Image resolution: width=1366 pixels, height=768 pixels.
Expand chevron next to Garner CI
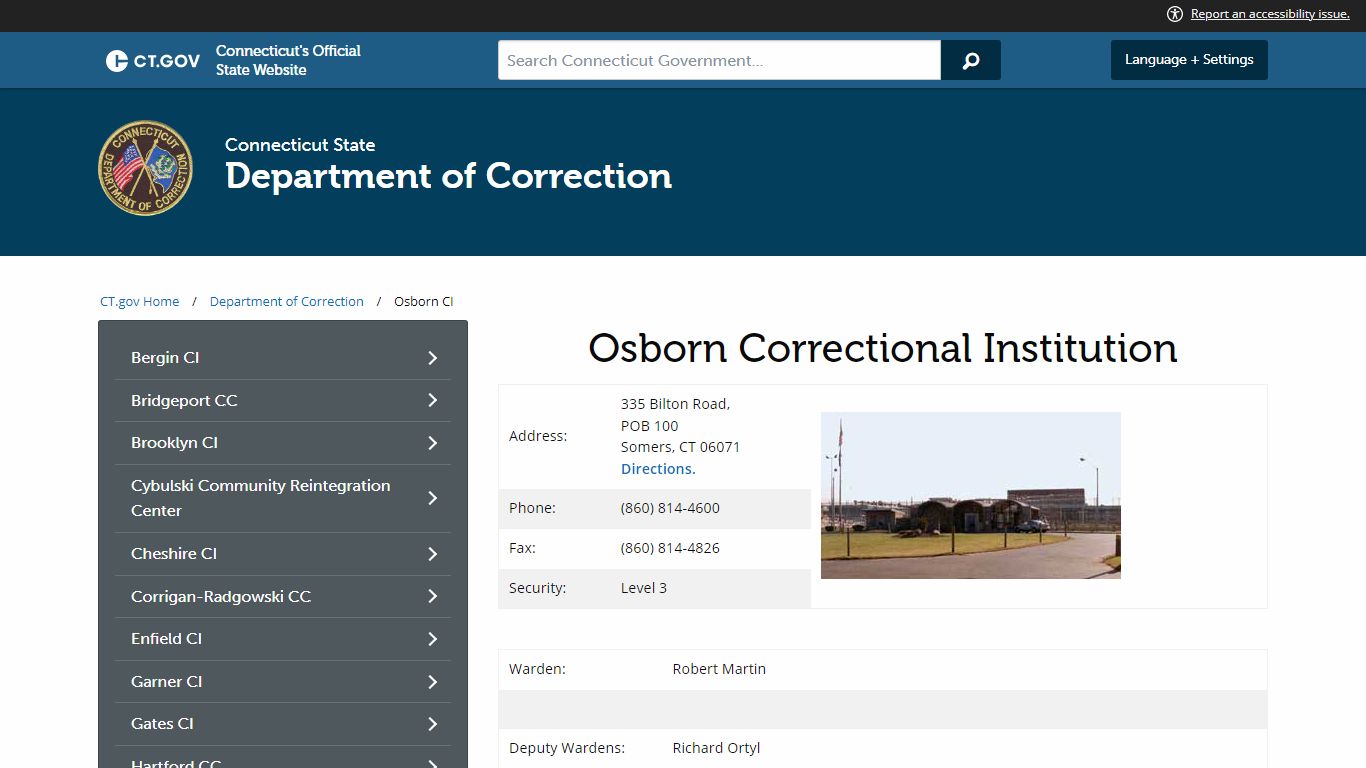click(x=433, y=682)
